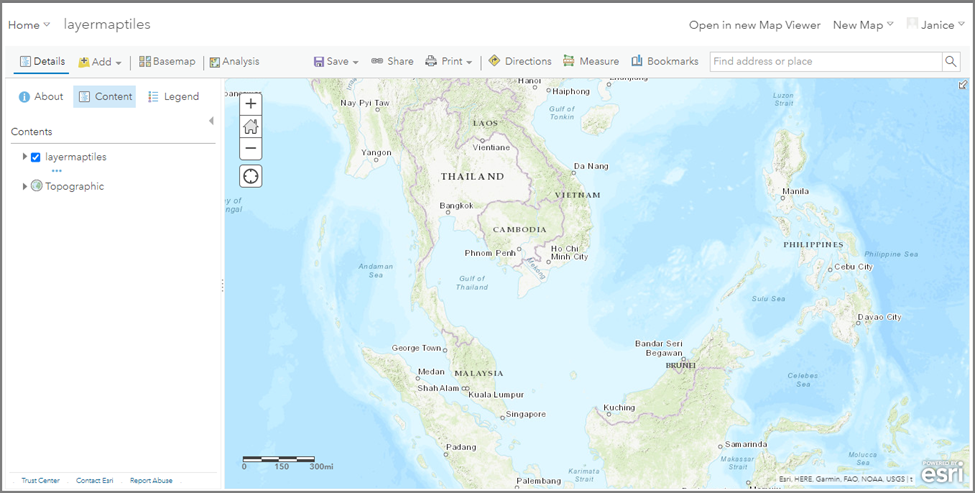Find my location on map
The image size is (975, 493).
251,177
